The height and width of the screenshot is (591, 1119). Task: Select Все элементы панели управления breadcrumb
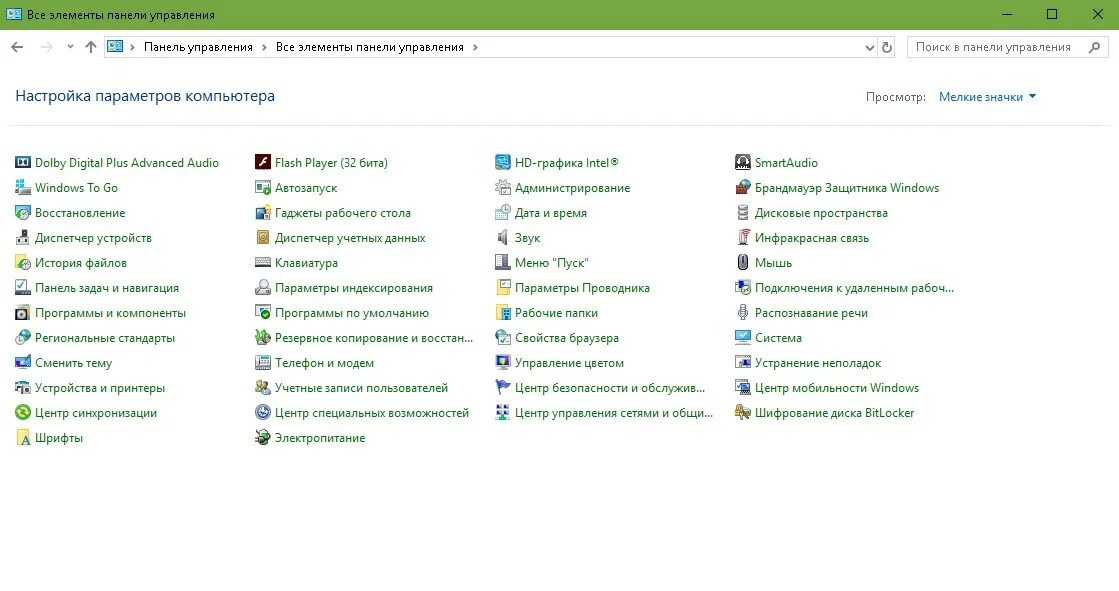pos(370,47)
